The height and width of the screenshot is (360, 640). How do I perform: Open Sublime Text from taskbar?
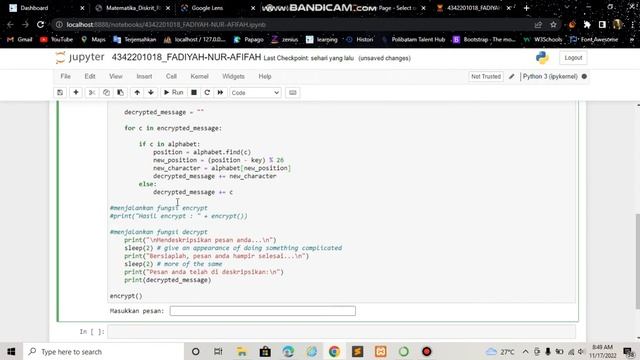tap(358, 351)
